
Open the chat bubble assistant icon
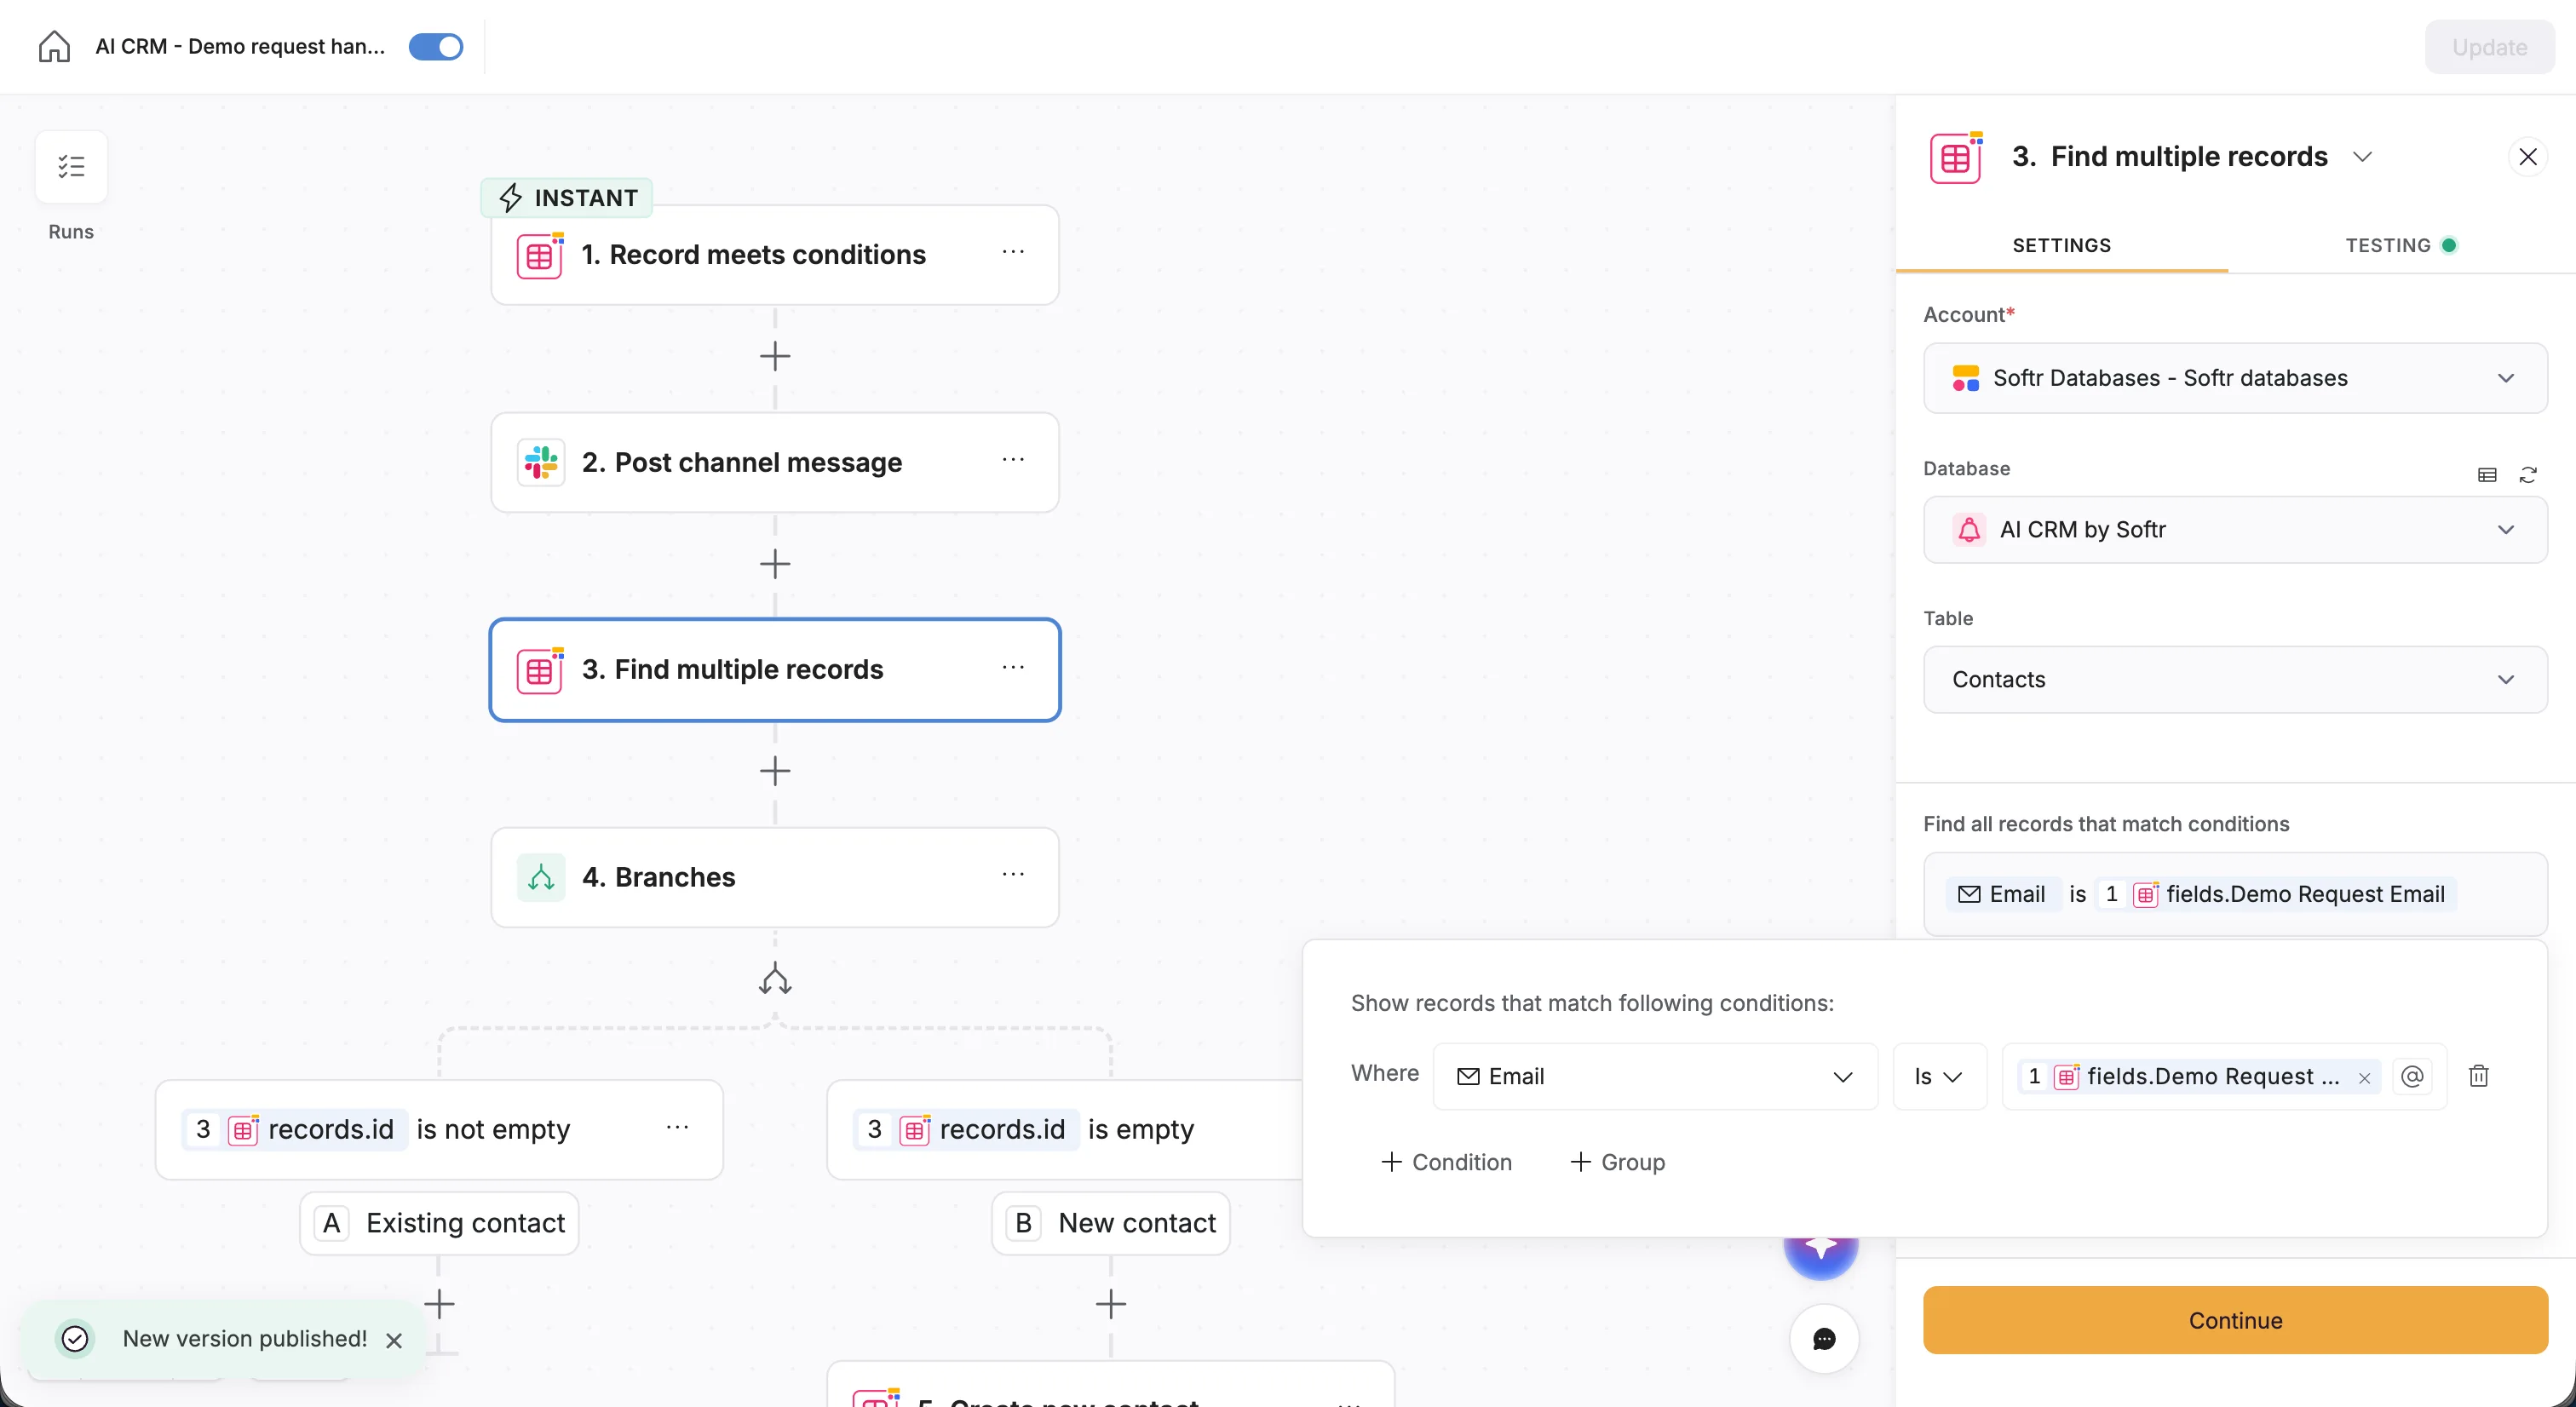(1822, 1339)
